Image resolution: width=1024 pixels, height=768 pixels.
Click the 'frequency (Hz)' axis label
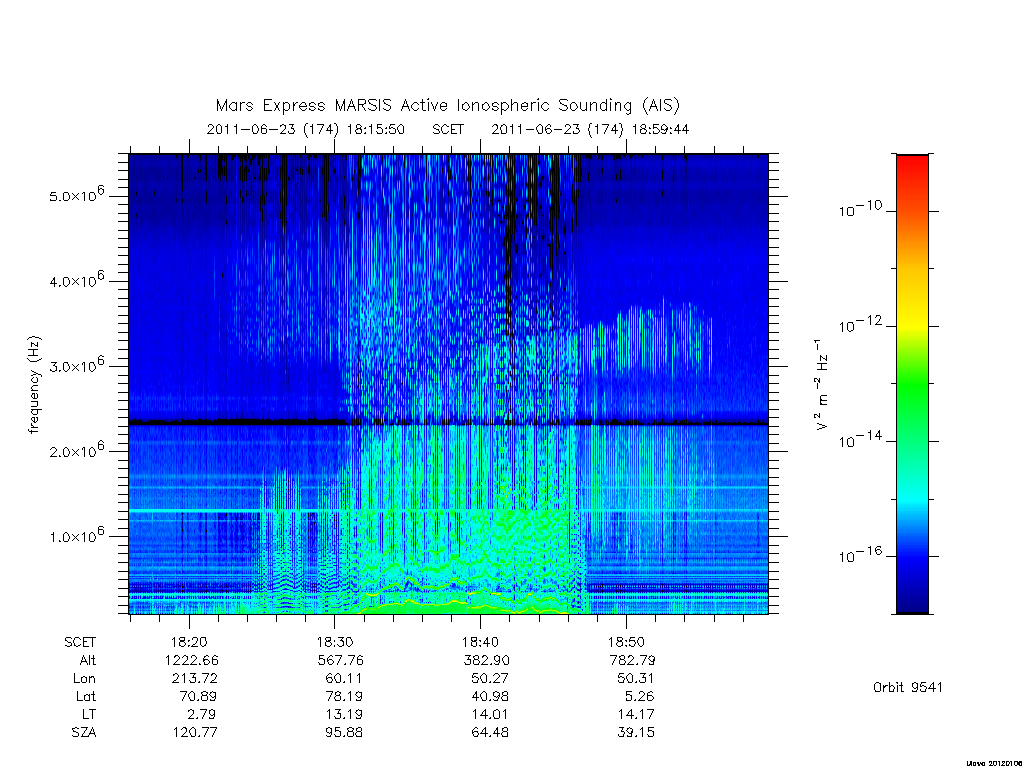point(35,384)
